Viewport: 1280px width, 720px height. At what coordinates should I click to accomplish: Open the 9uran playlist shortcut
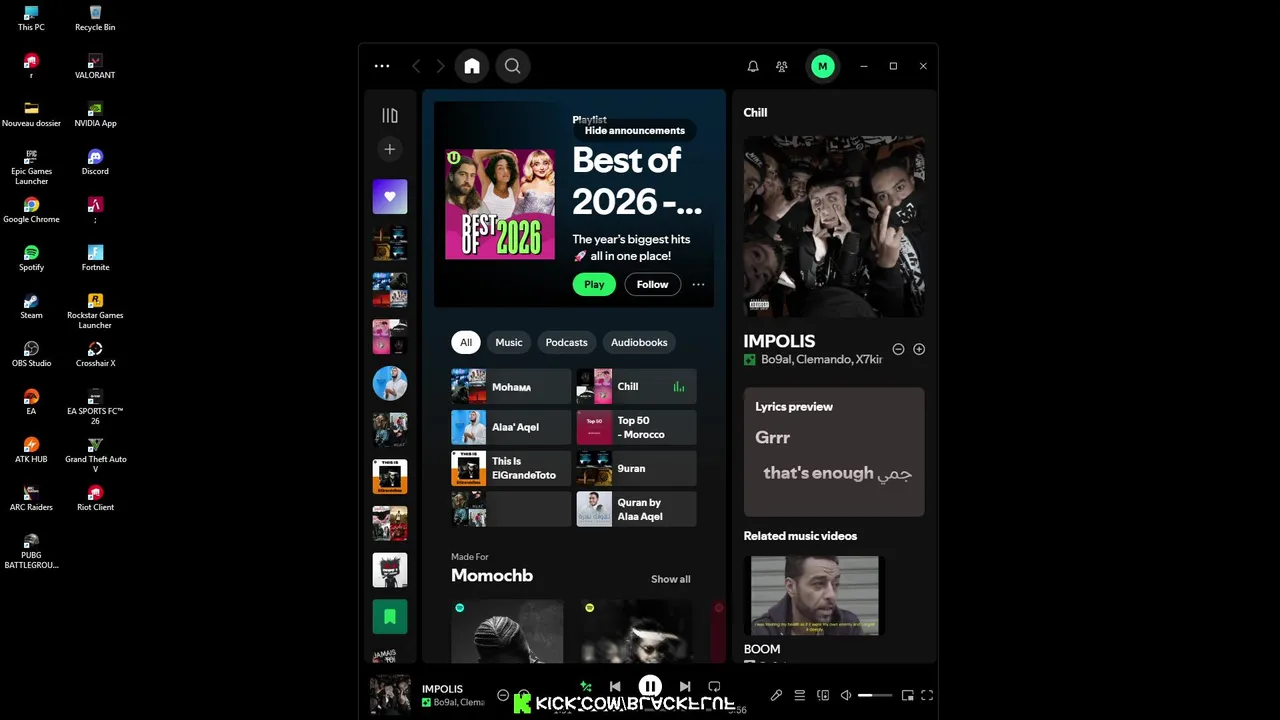636,468
